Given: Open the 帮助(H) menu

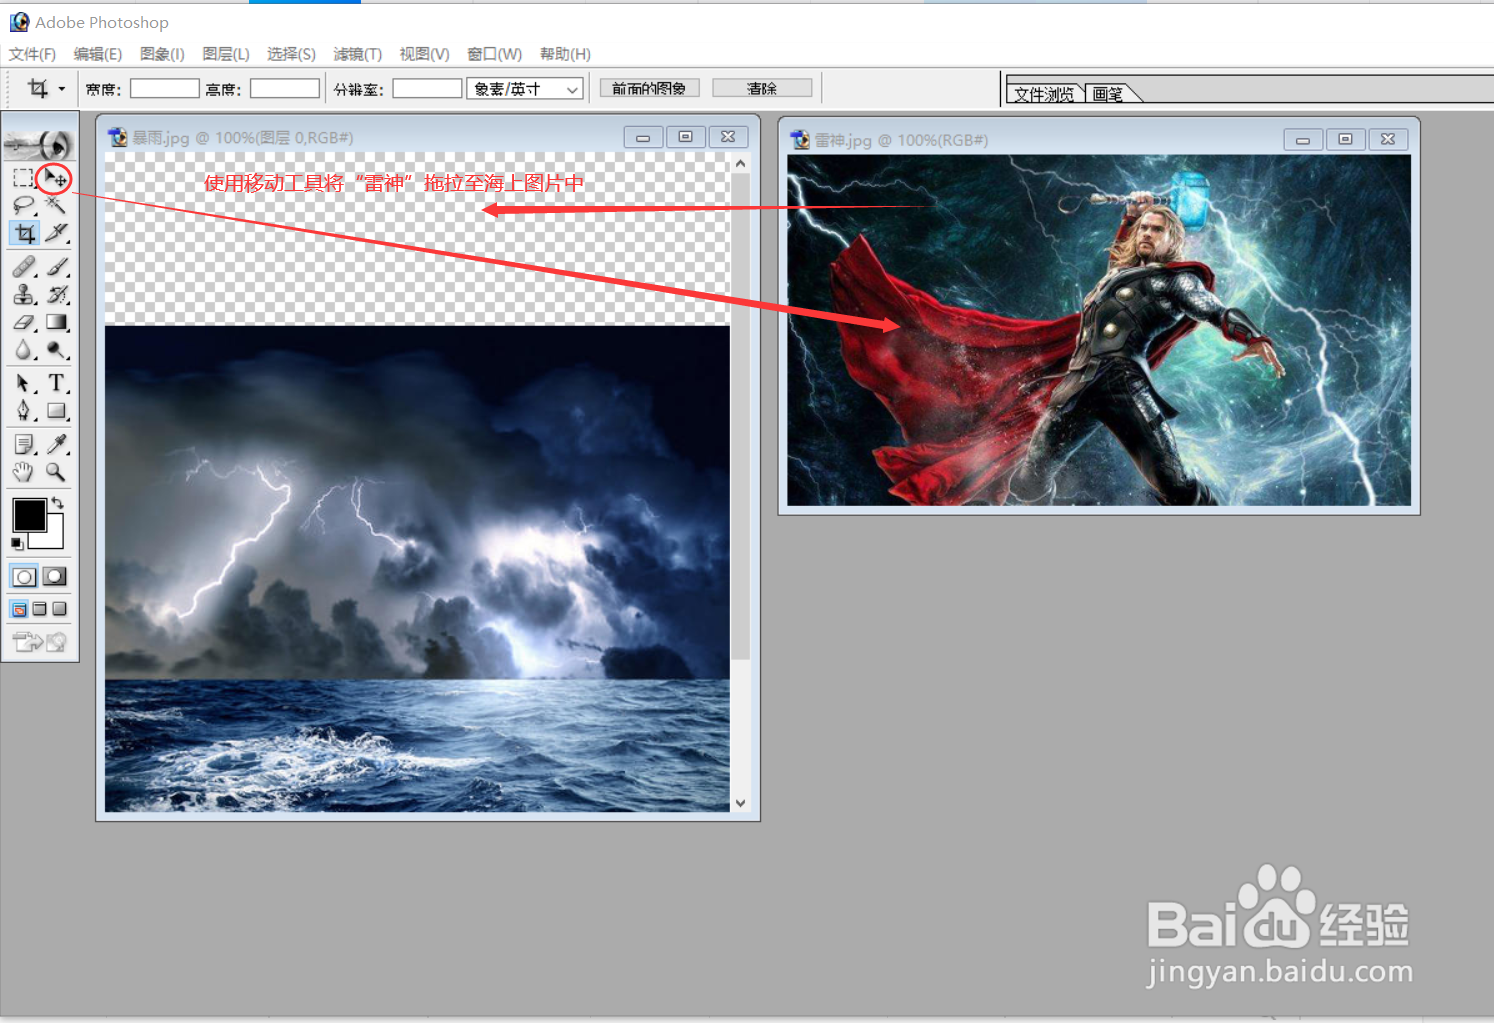Looking at the screenshot, I should [565, 54].
